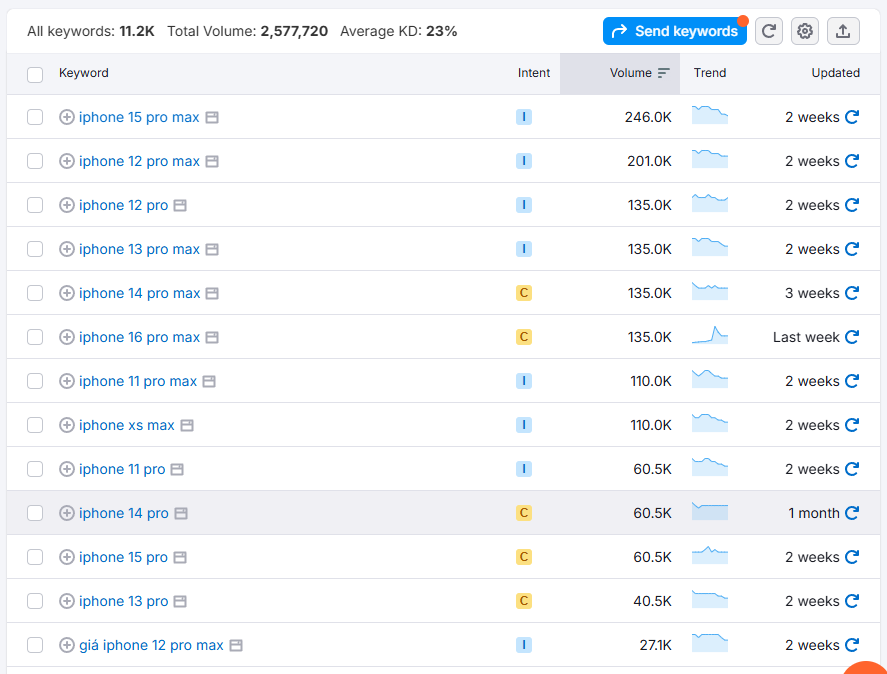The image size is (887, 674).
Task: Refresh icon in iphone 15 pro max row
Action: [852, 117]
